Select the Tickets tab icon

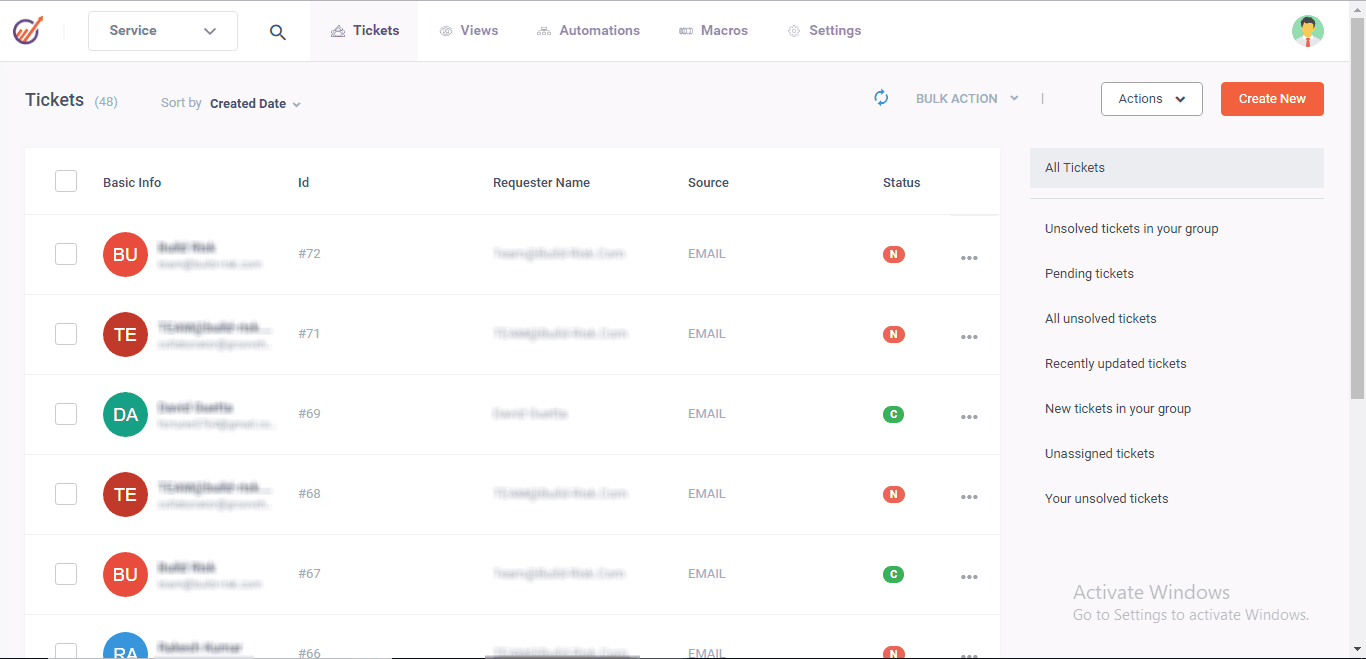coord(340,30)
